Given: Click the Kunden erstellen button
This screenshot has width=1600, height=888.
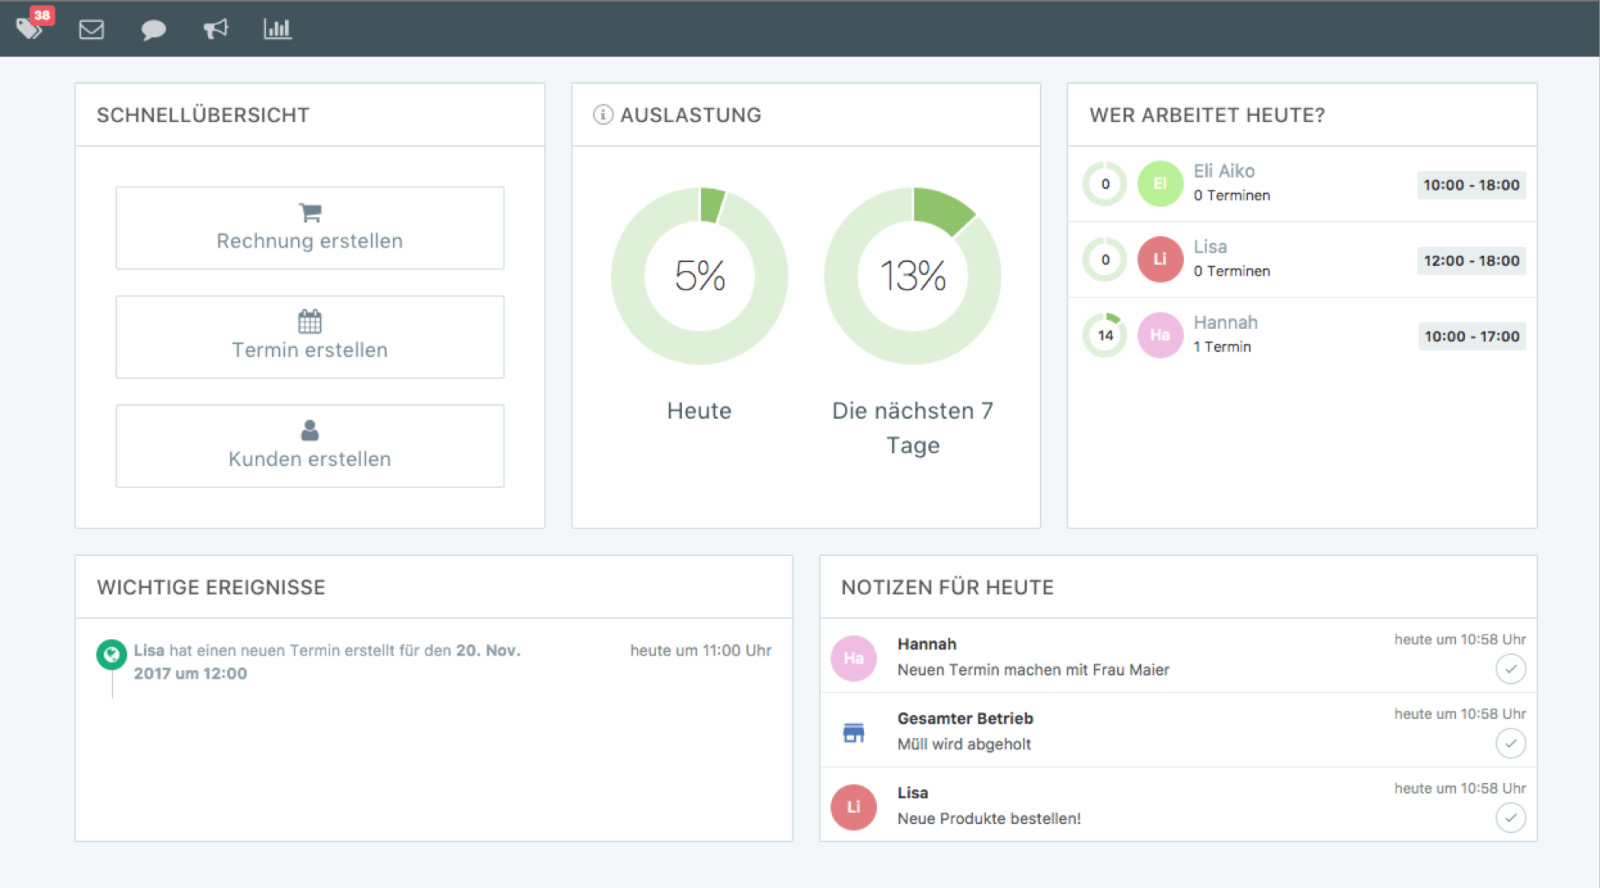Looking at the screenshot, I should (x=310, y=446).
